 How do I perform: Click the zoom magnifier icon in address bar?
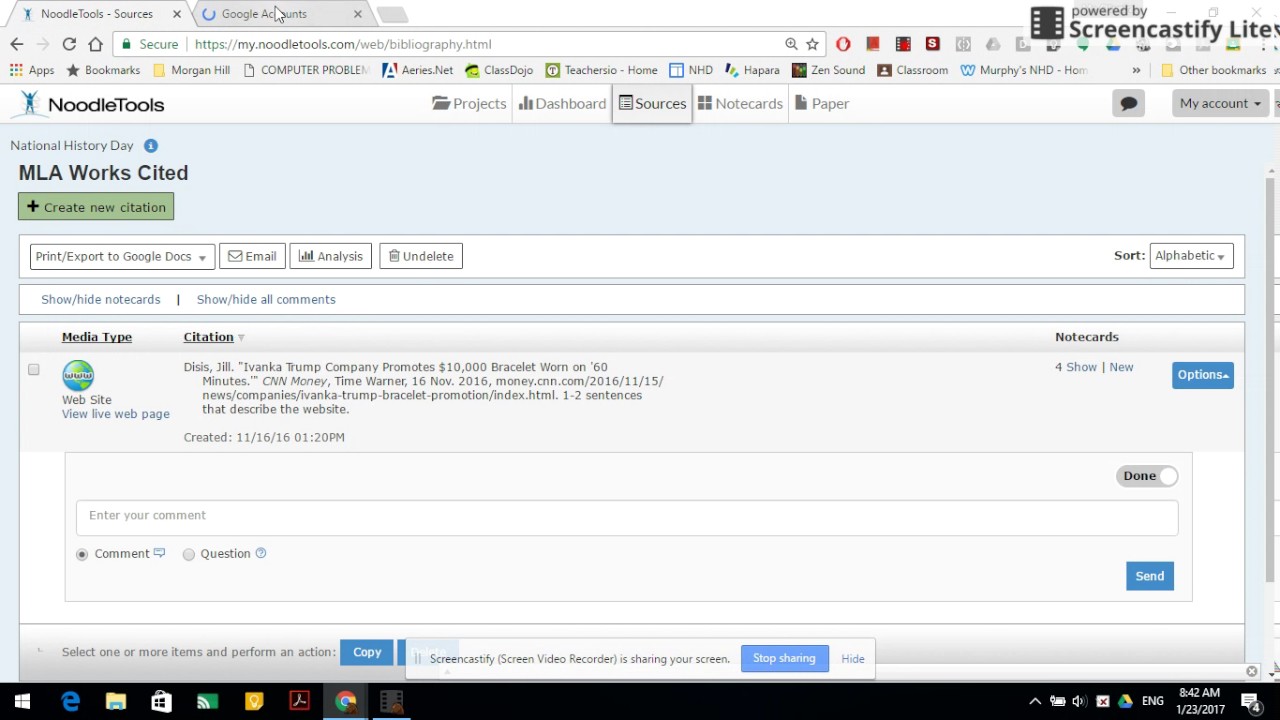click(791, 44)
